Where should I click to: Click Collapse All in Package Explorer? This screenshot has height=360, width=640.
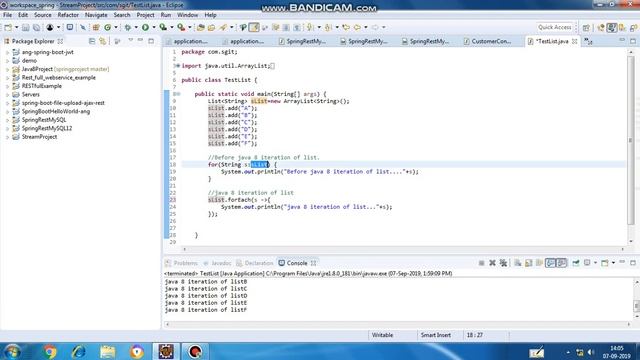pos(92,41)
